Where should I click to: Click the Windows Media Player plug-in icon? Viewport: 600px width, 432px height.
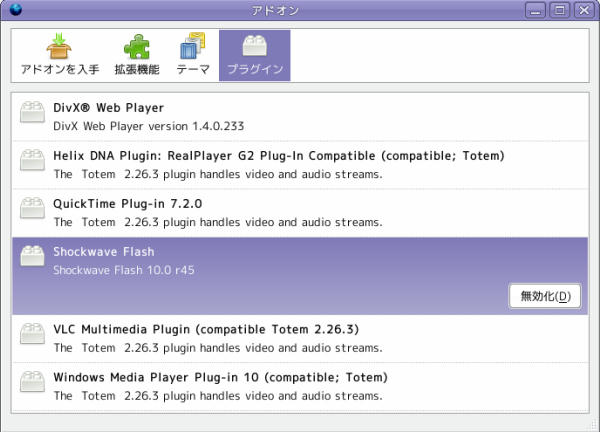[x=32, y=381]
